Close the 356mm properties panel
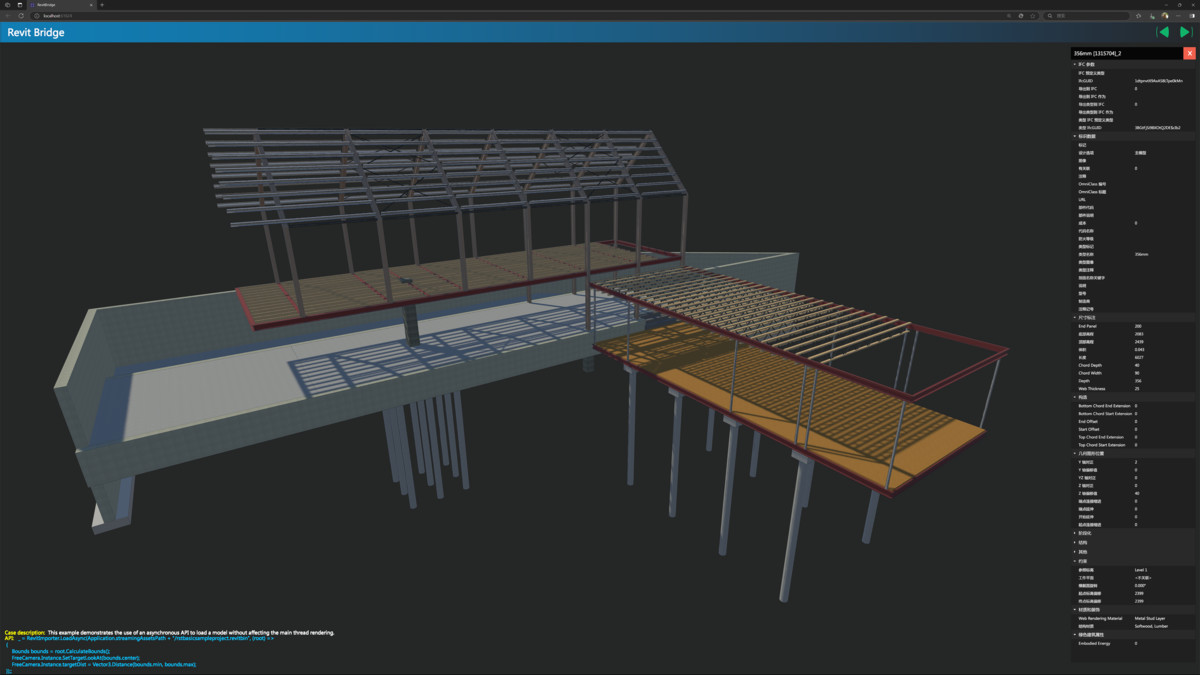Screen dimensions: 1200x675 pyautogui.click(x=1189, y=53)
